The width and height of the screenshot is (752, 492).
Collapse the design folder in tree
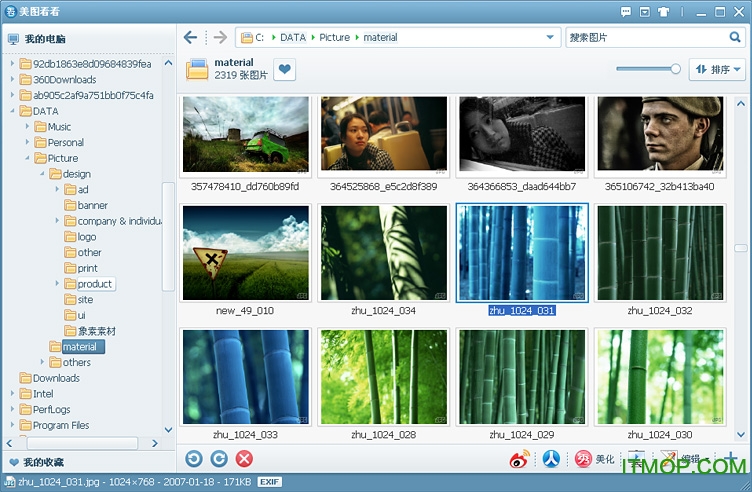coord(43,174)
